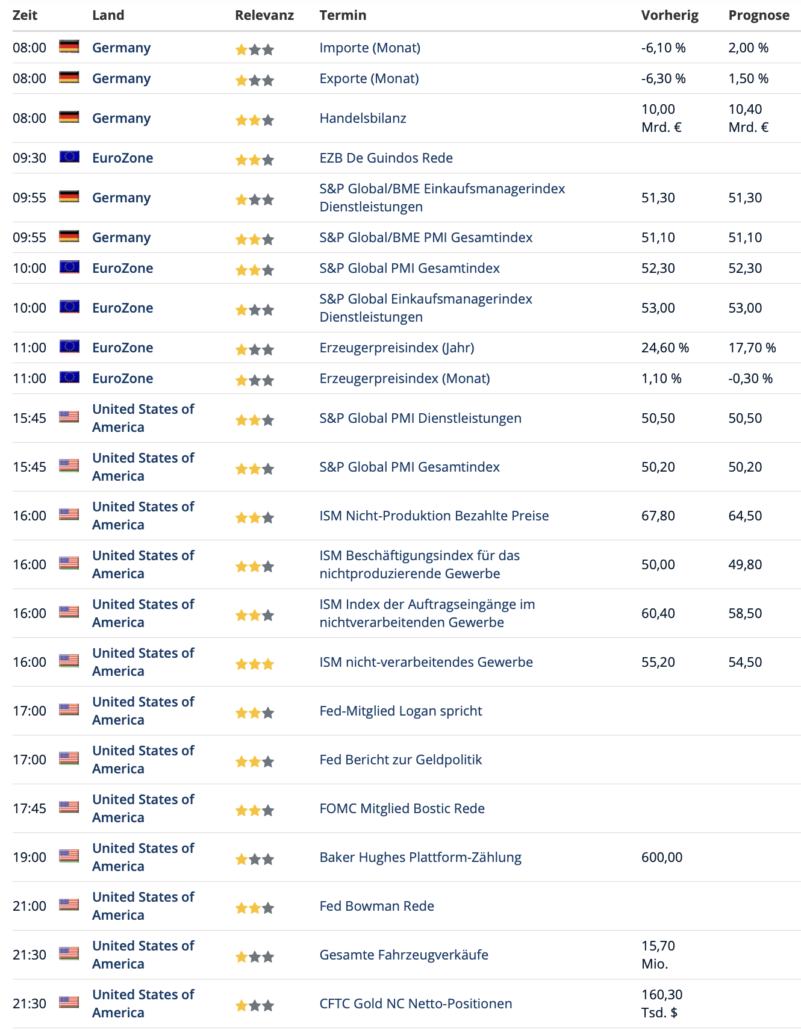Click United States of America in FOMC Bostic row
Image resolution: width=801 pixels, height=1030 pixels.
143,808
